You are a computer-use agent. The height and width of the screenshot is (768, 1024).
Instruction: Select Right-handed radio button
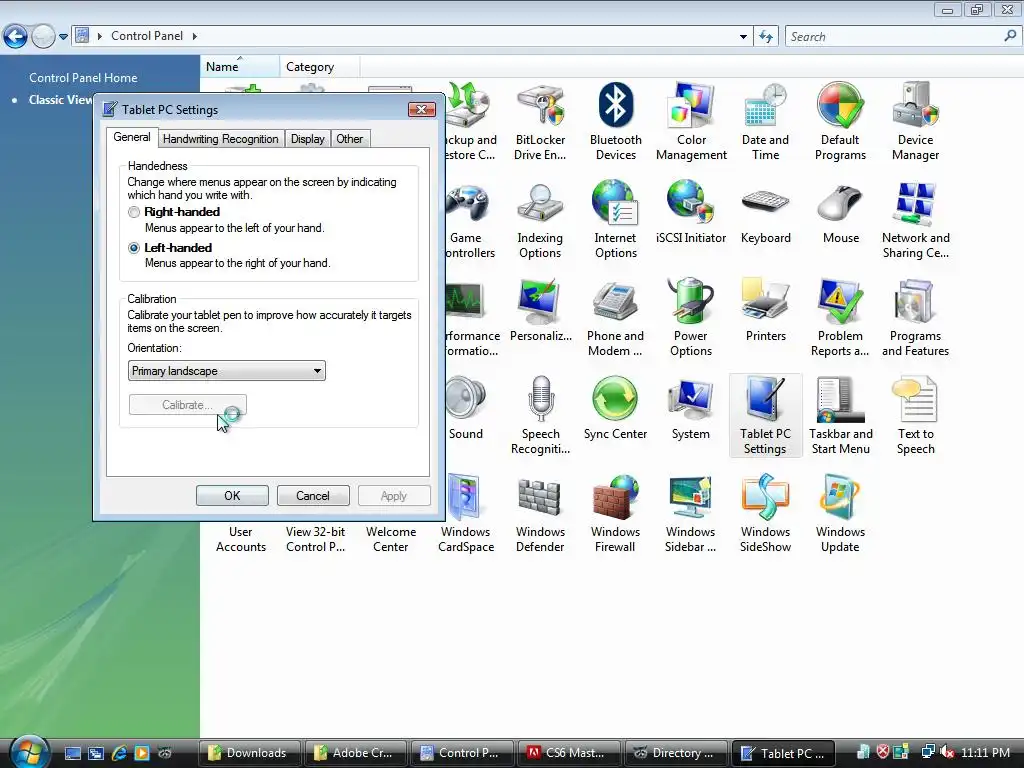[x=134, y=212]
